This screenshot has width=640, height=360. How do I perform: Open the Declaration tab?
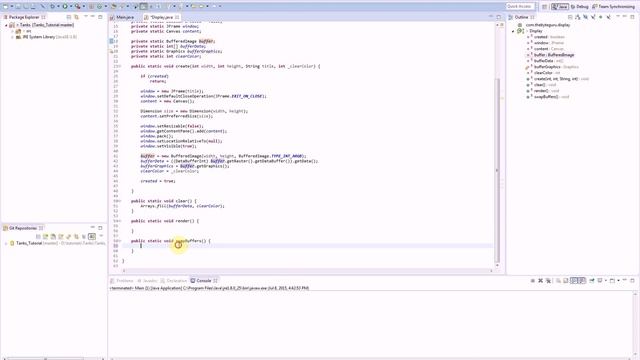click(x=174, y=281)
